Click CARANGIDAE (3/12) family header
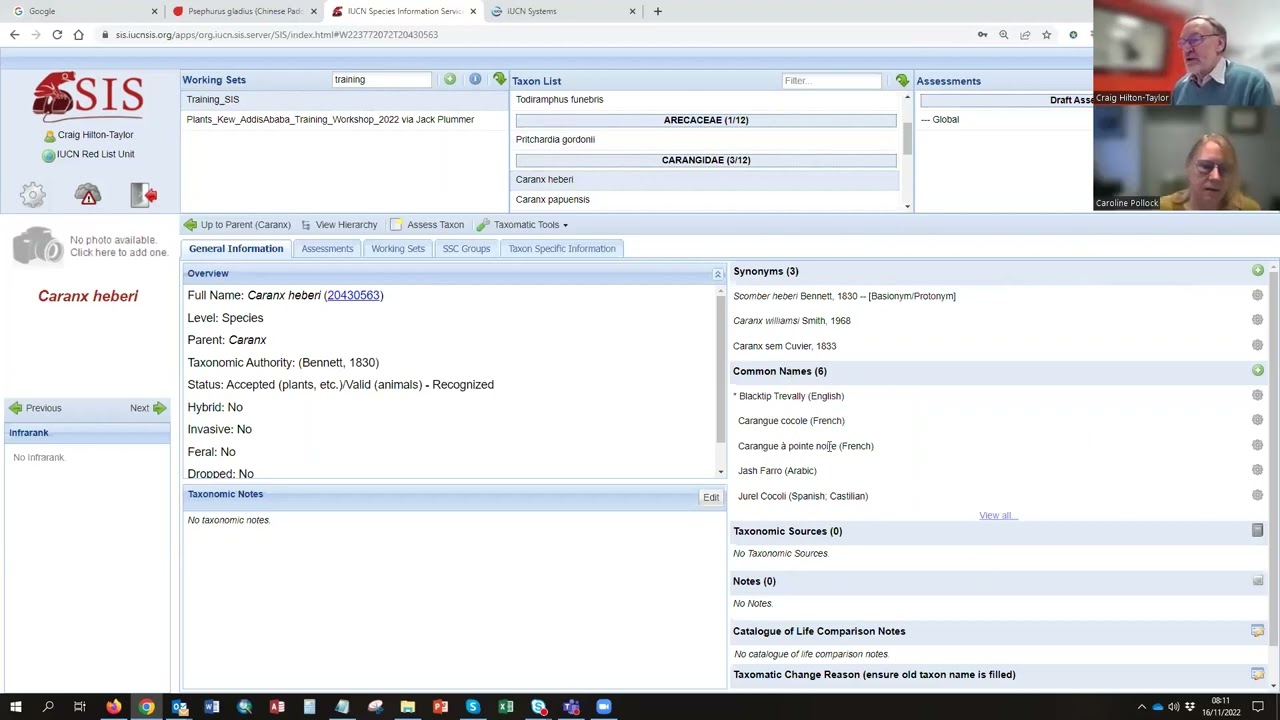This screenshot has width=1280, height=720. pos(706,160)
